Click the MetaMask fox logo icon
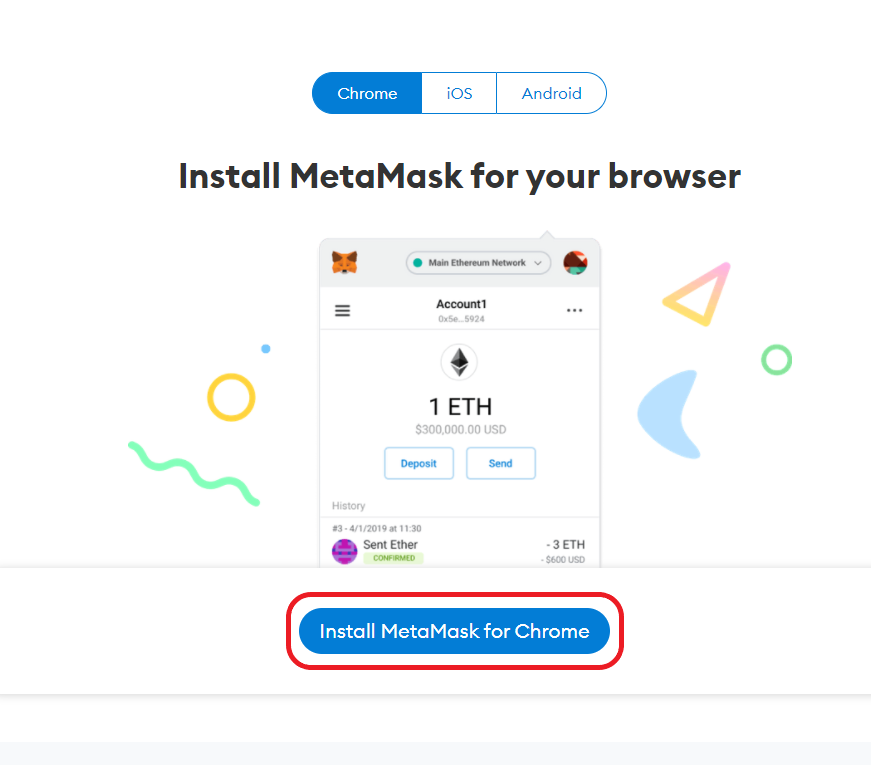 pos(344,262)
